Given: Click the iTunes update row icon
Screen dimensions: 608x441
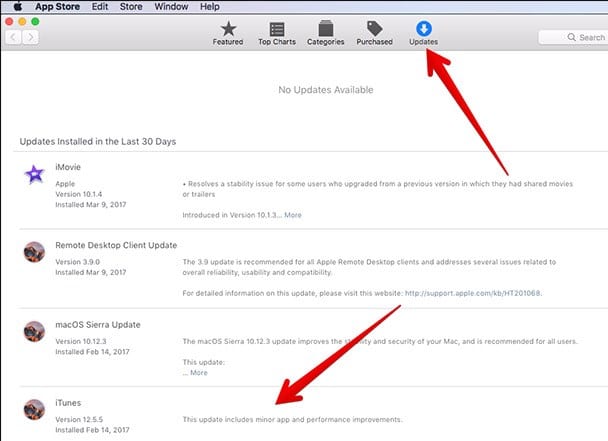Looking at the screenshot, I should [34, 410].
